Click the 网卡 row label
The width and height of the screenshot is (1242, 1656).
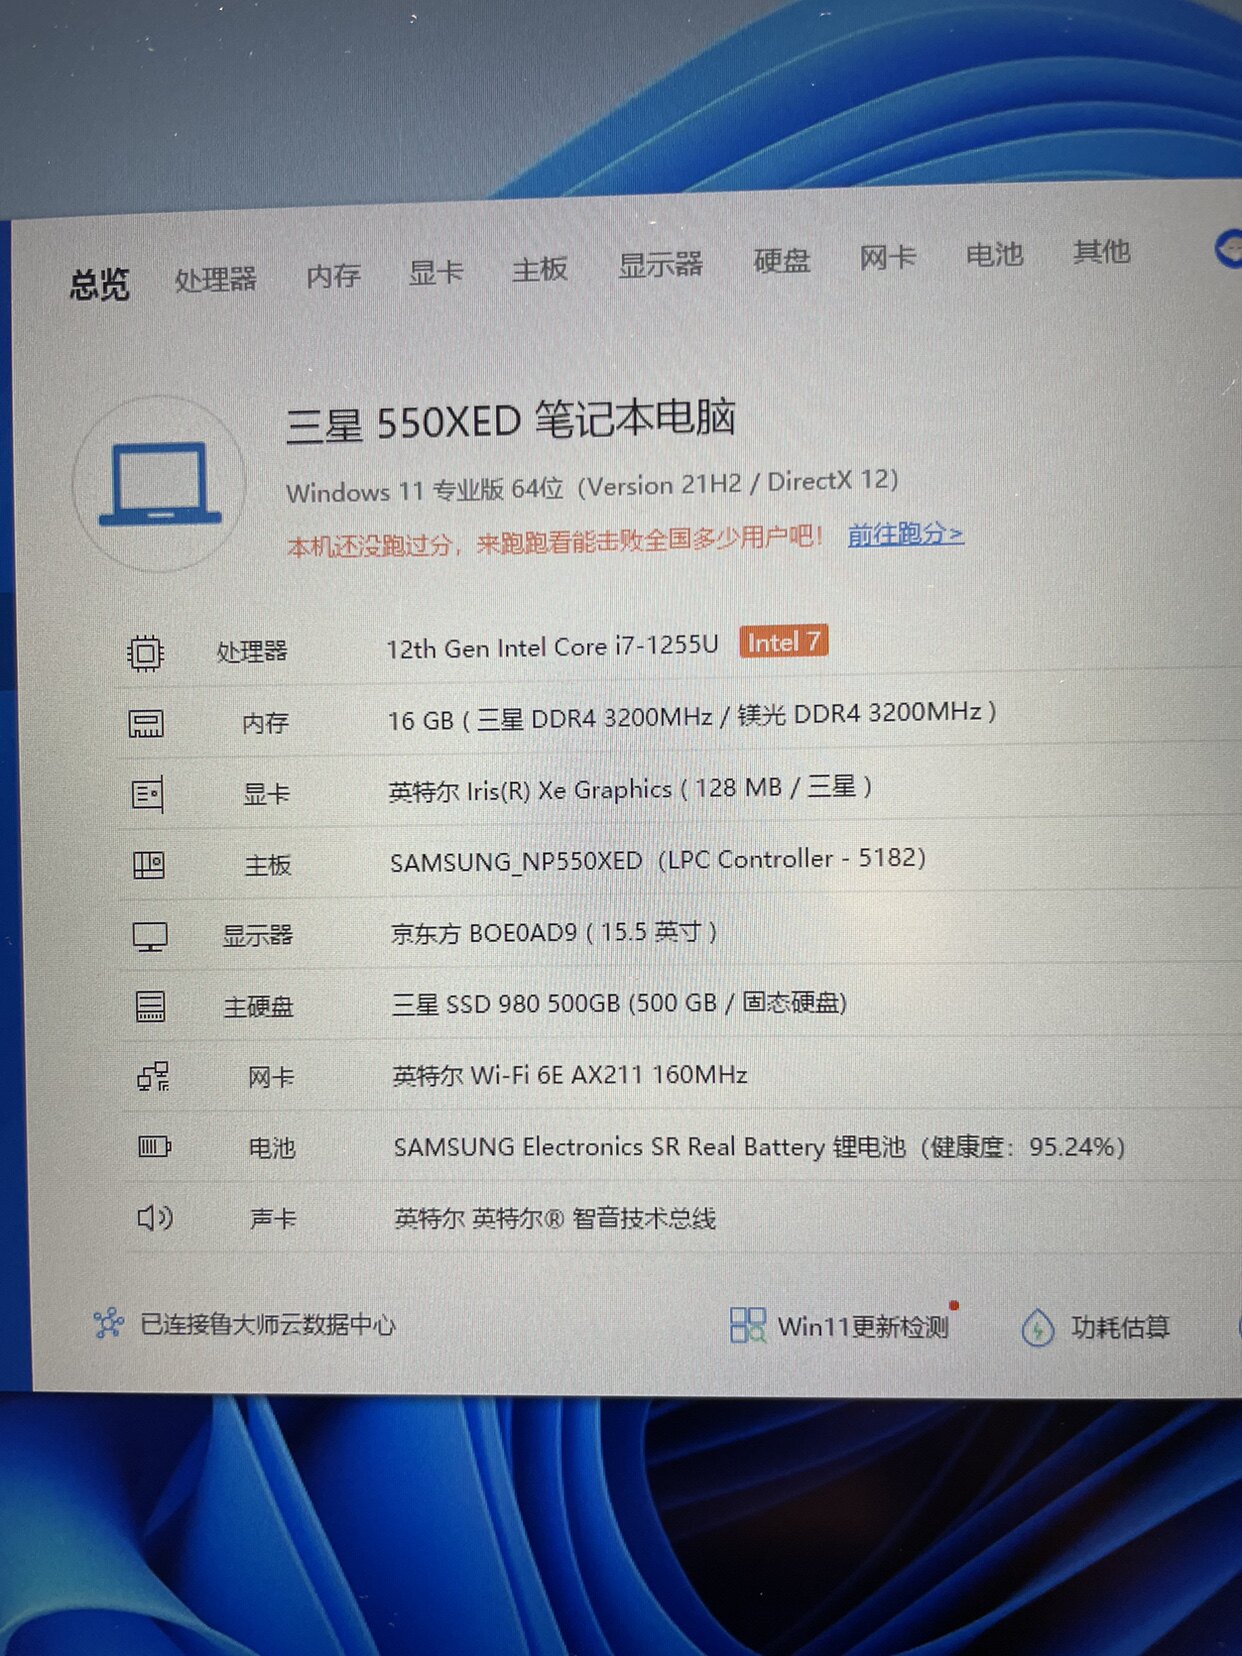pyautogui.click(x=271, y=1077)
